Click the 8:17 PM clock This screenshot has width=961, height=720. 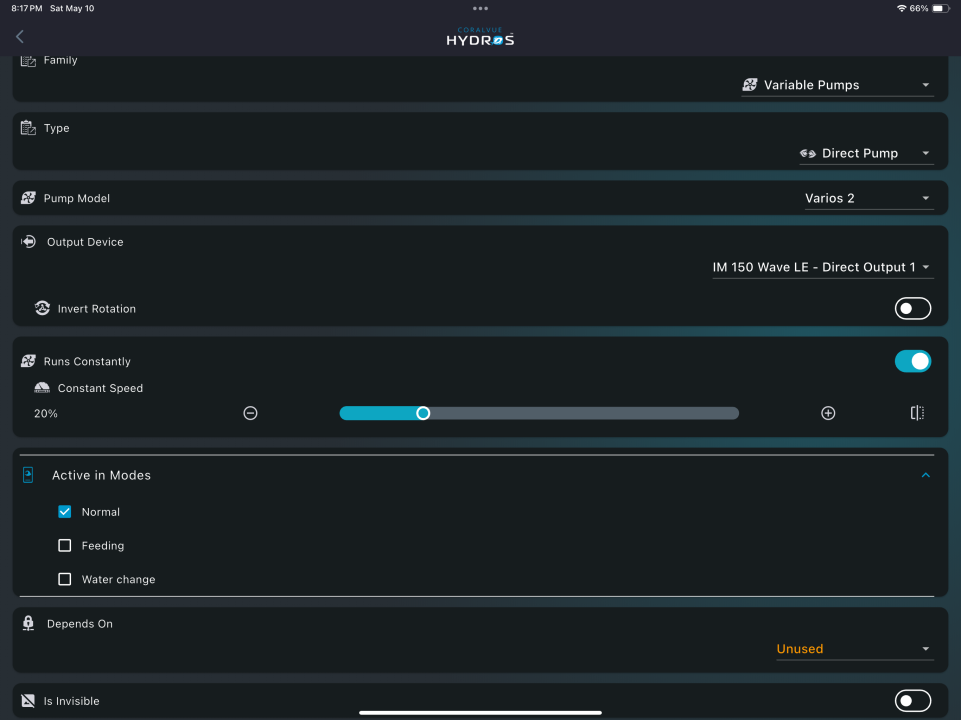pyautogui.click(x=27, y=9)
